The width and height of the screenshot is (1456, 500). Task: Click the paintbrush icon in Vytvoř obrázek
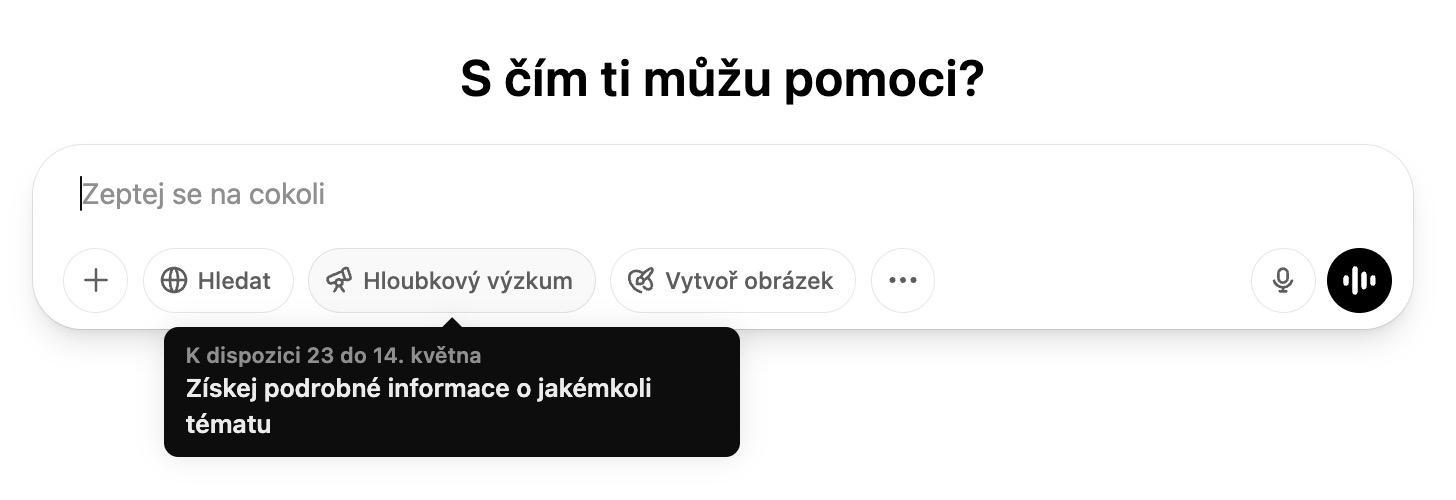coord(640,281)
